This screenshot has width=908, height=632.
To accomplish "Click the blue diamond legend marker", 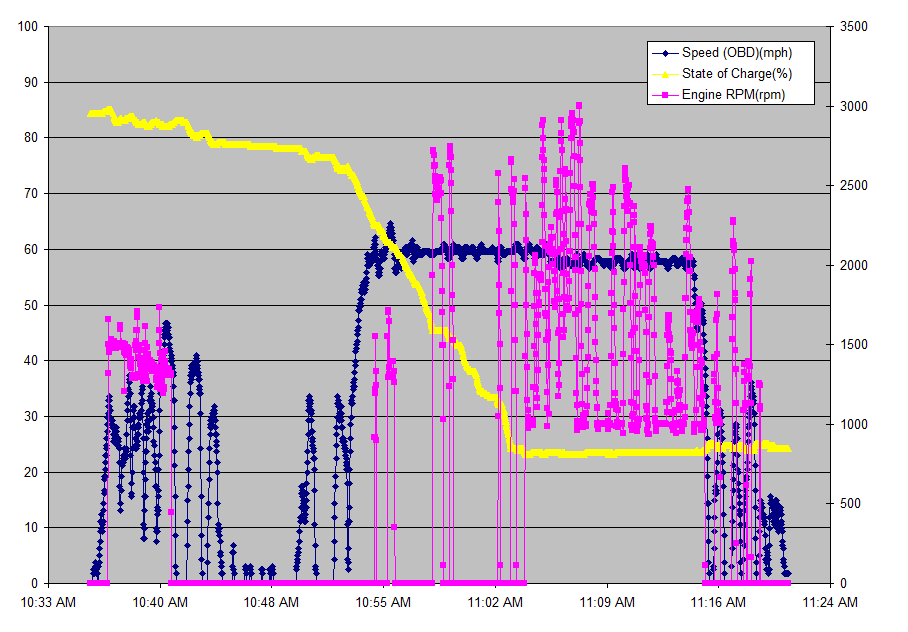I will pyautogui.click(x=665, y=53).
